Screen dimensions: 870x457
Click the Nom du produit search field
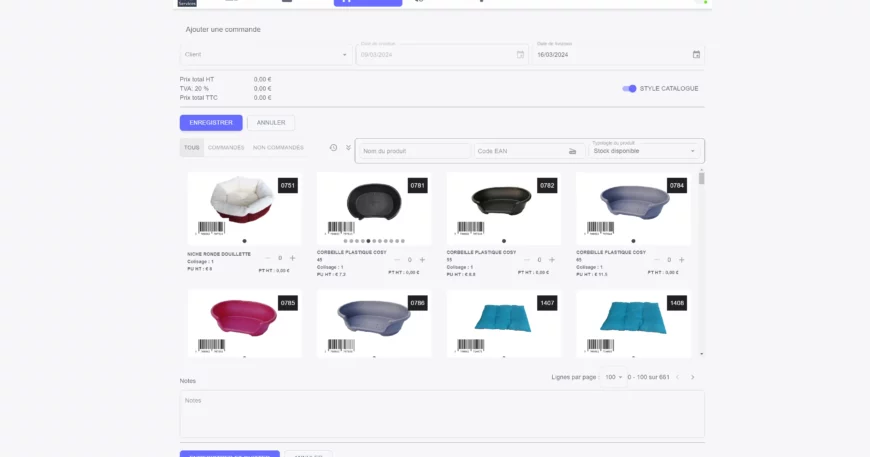point(414,151)
